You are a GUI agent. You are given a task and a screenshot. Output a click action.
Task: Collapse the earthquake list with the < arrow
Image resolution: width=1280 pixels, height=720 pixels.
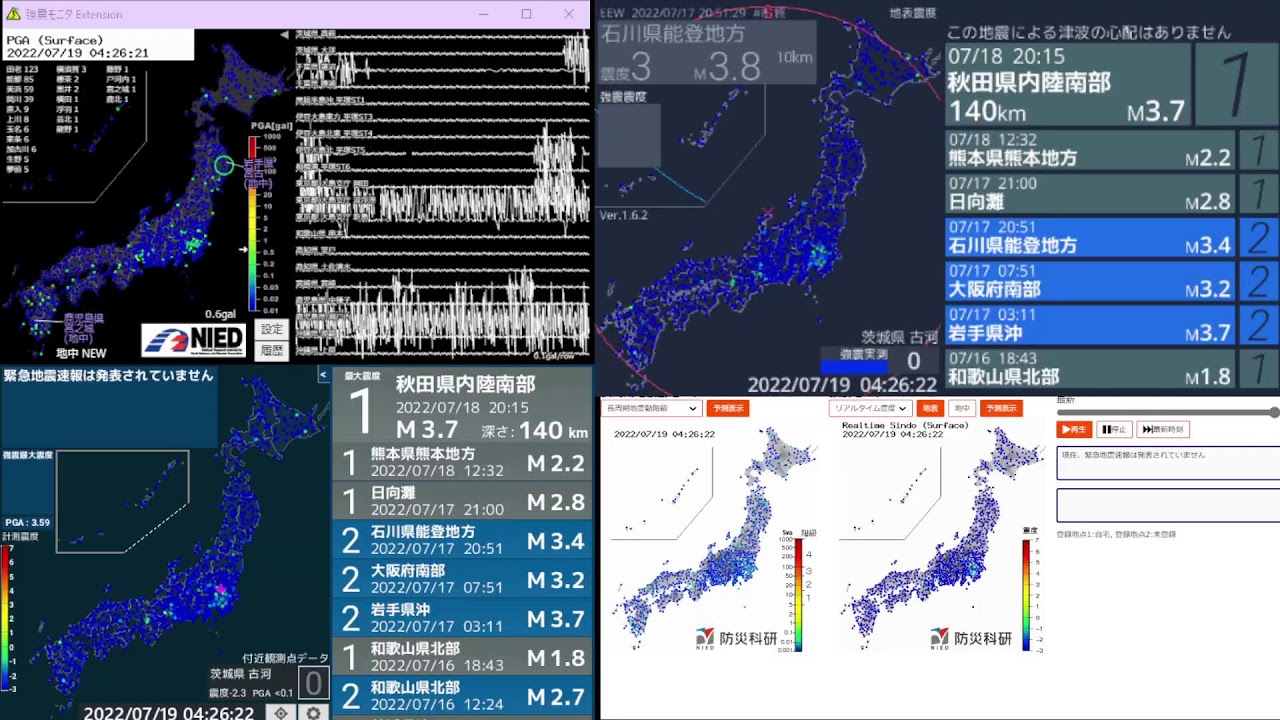[323, 375]
